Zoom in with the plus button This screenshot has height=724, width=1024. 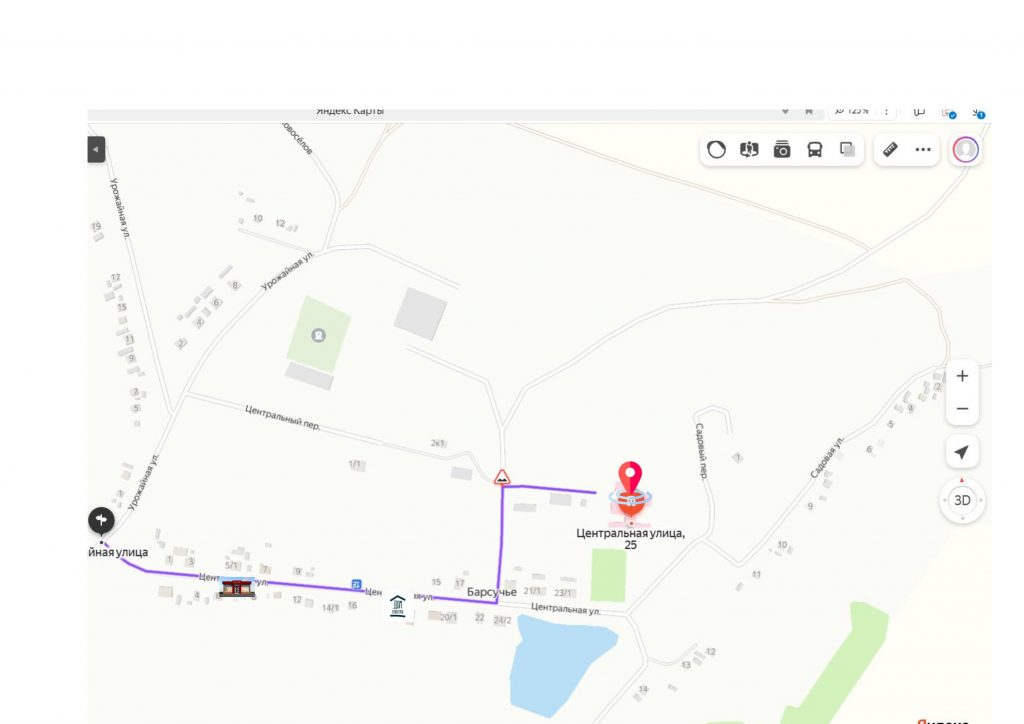pos(962,376)
